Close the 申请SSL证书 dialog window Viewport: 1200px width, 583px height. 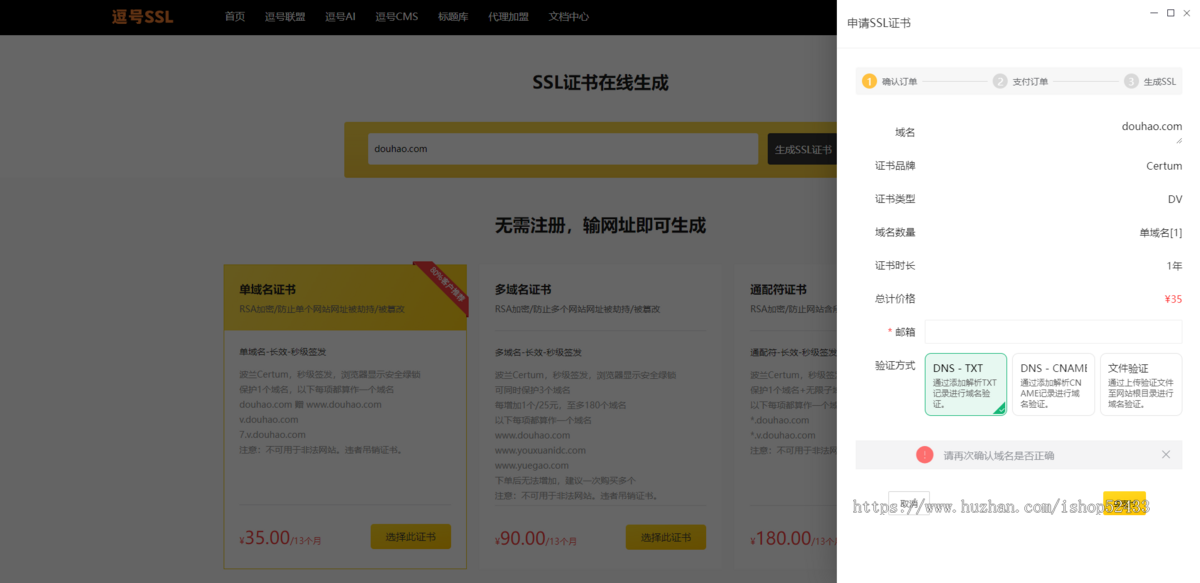click(x=1187, y=13)
